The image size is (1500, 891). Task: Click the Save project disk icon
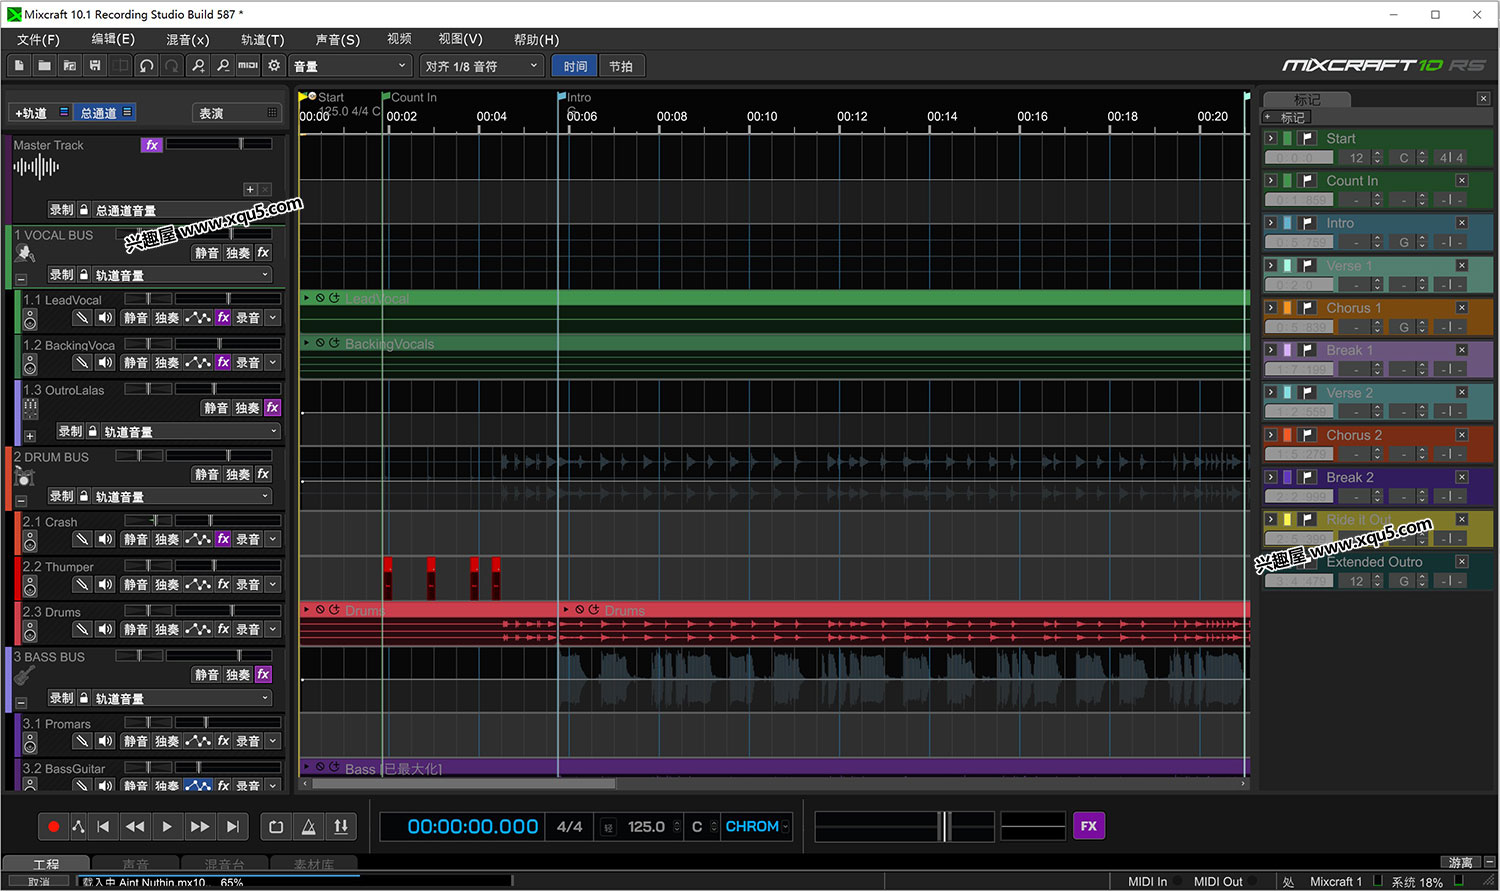pyautogui.click(x=95, y=66)
